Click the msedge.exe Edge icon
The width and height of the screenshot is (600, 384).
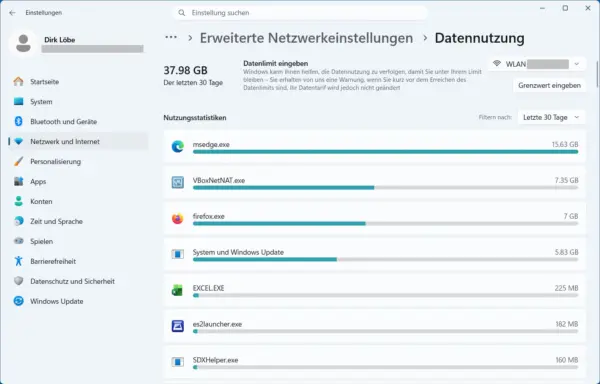(178, 146)
